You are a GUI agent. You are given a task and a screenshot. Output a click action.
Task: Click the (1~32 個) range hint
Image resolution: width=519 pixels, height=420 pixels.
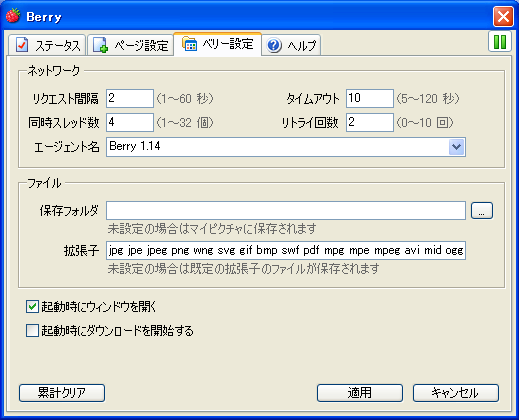coord(185,123)
